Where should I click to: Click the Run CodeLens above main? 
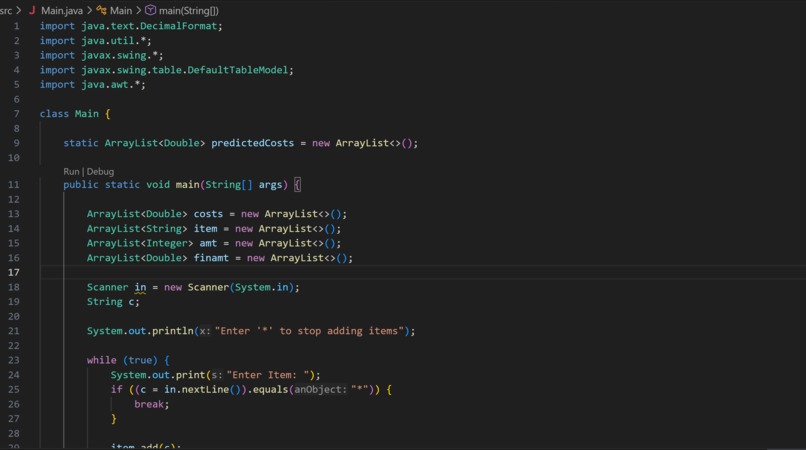pyautogui.click(x=71, y=171)
